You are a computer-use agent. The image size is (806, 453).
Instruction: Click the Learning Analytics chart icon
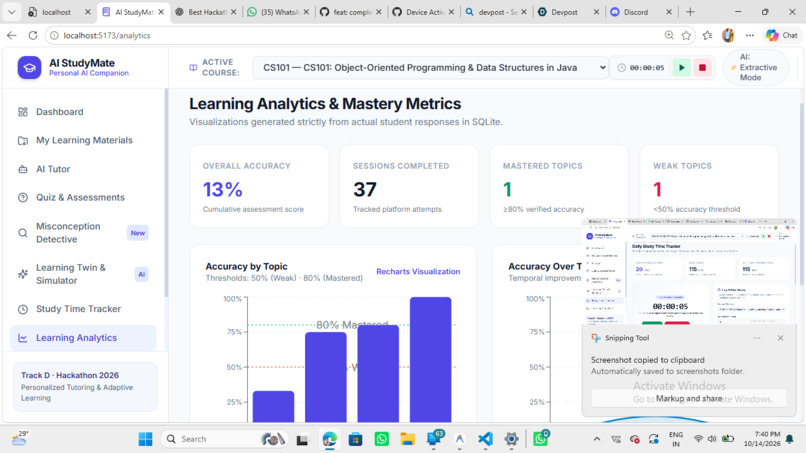(x=23, y=338)
